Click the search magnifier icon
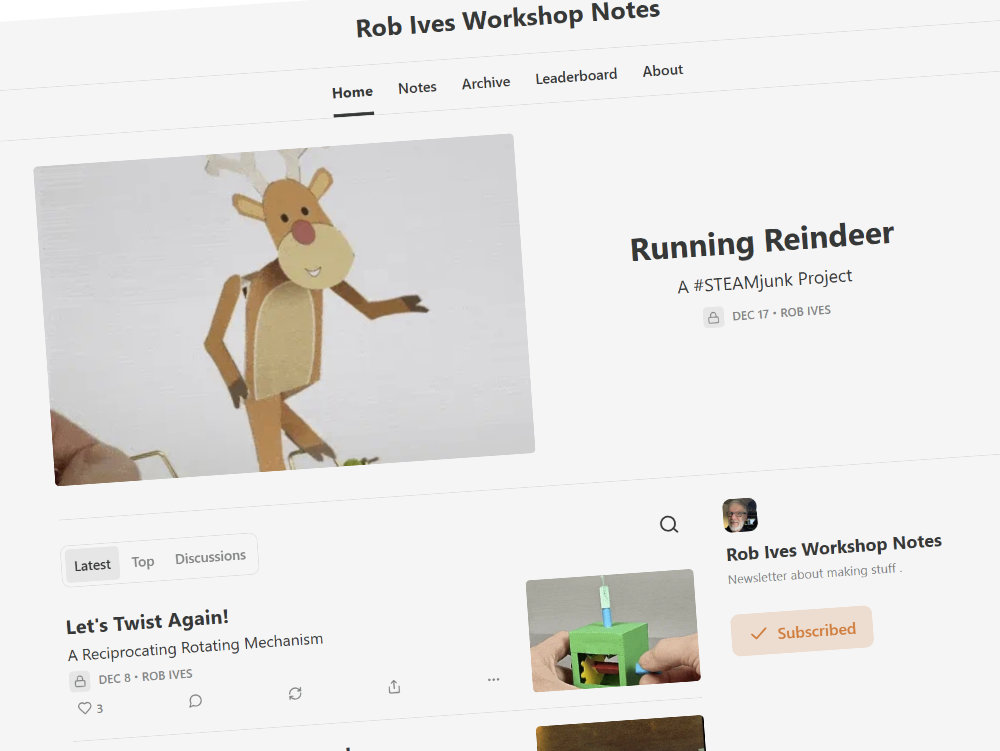The width and height of the screenshot is (1000, 751). tap(669, 525)
